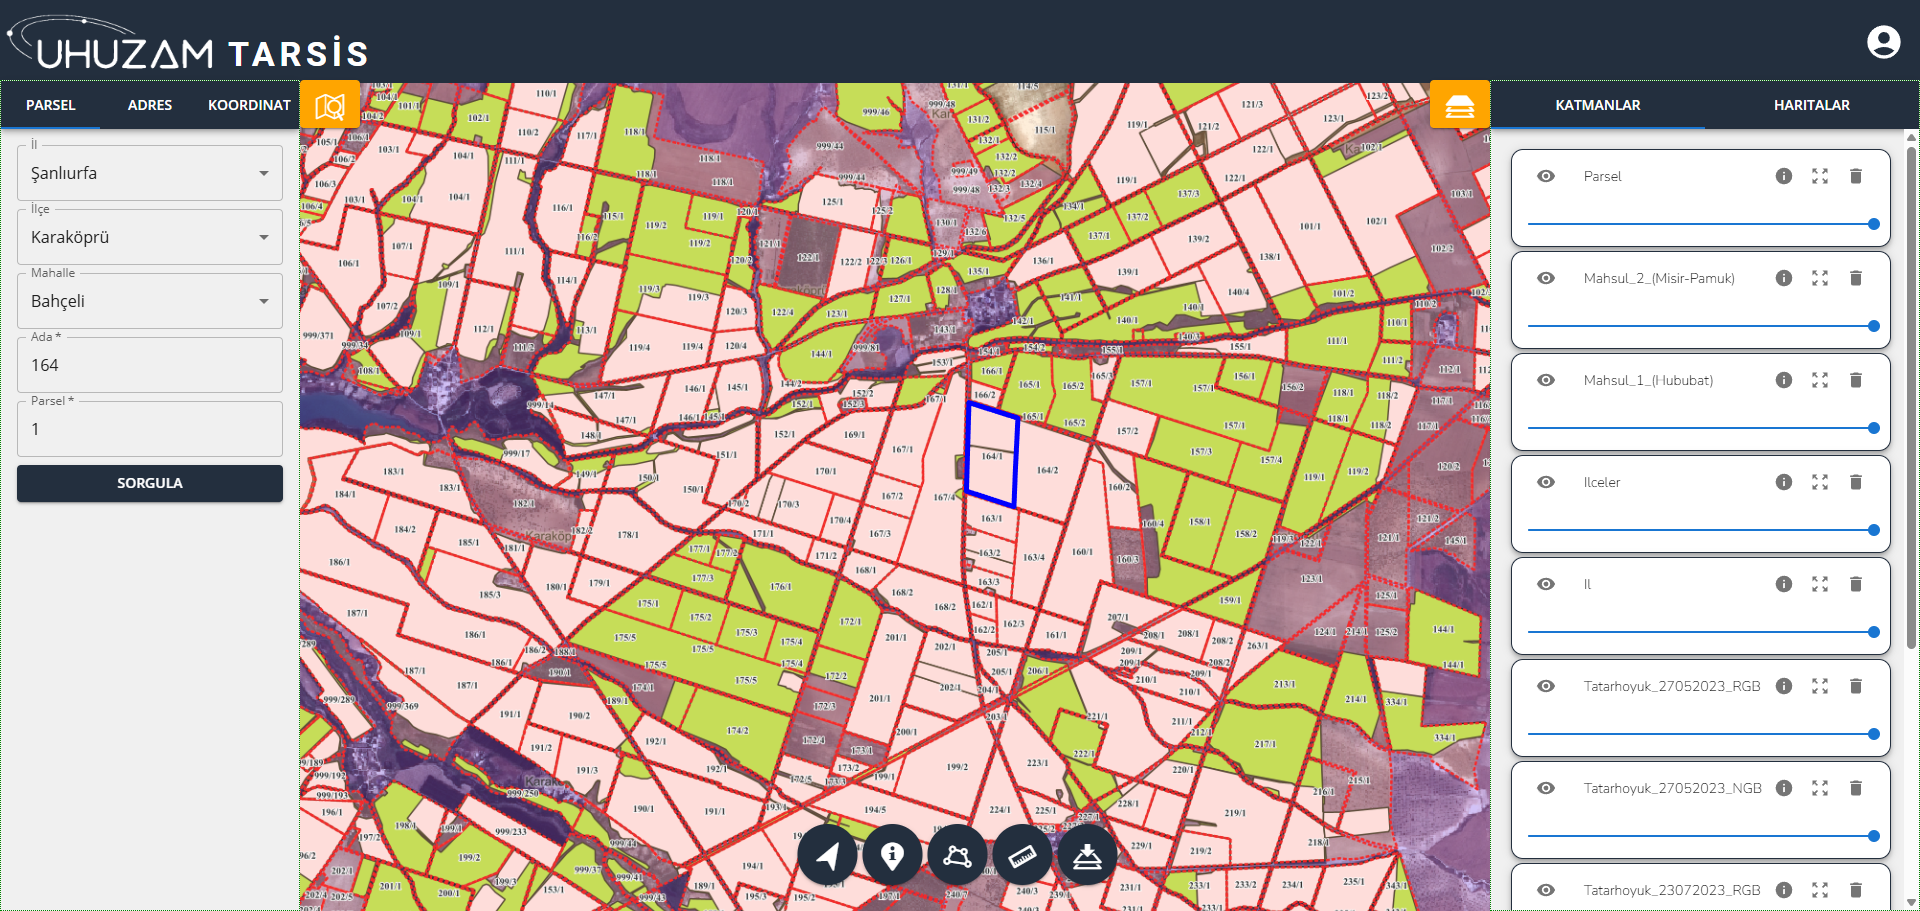Adjust the Mahsul_1_(Hububat) opacity slider
This screenshot has width=1920, height=911.
coord(1701,428)
